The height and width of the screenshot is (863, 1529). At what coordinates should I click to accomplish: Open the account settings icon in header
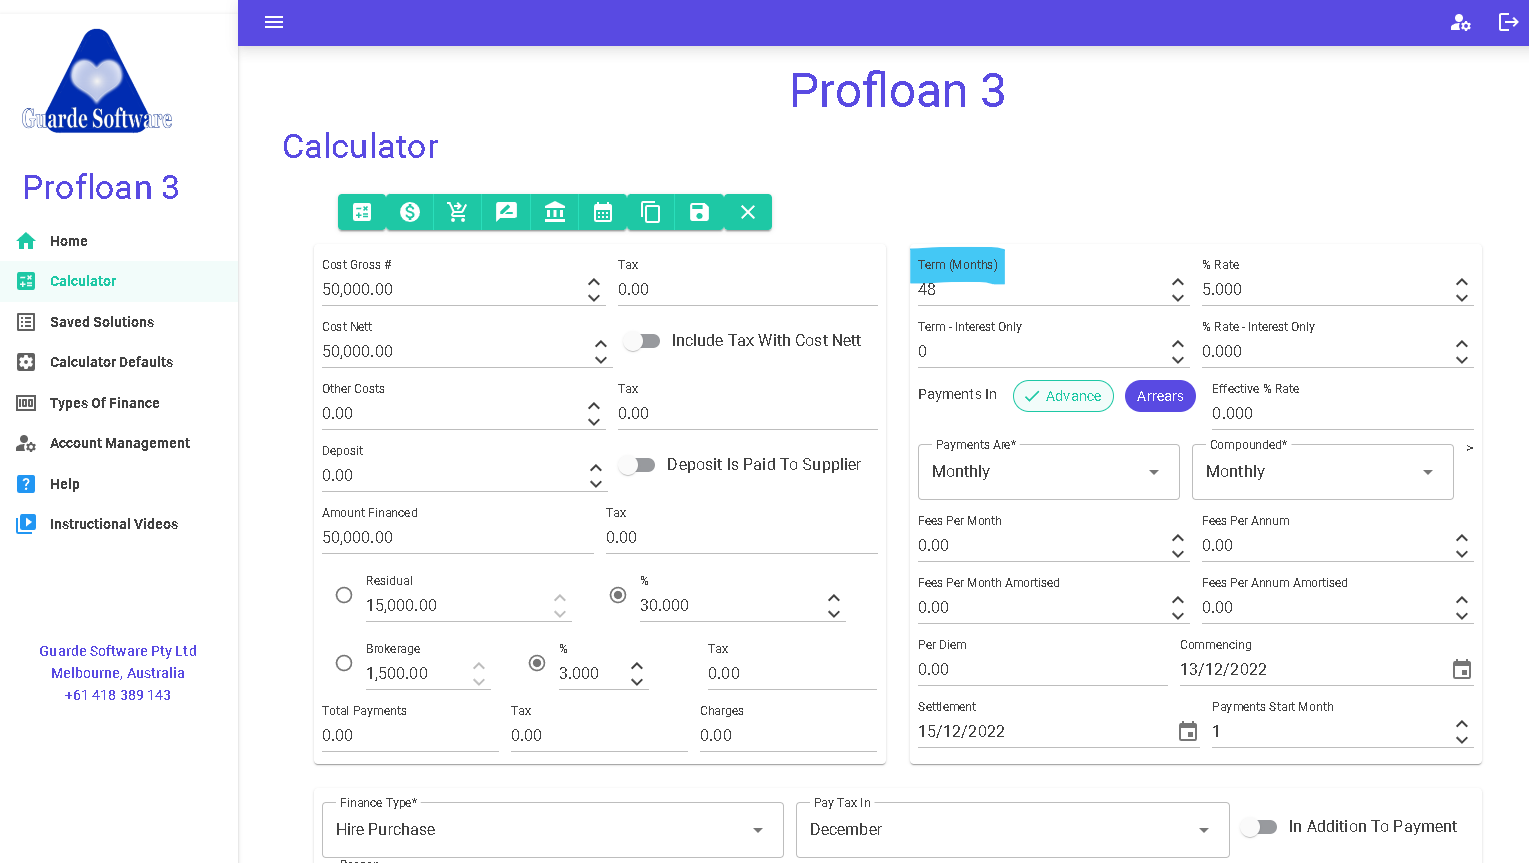point(1460,22)
